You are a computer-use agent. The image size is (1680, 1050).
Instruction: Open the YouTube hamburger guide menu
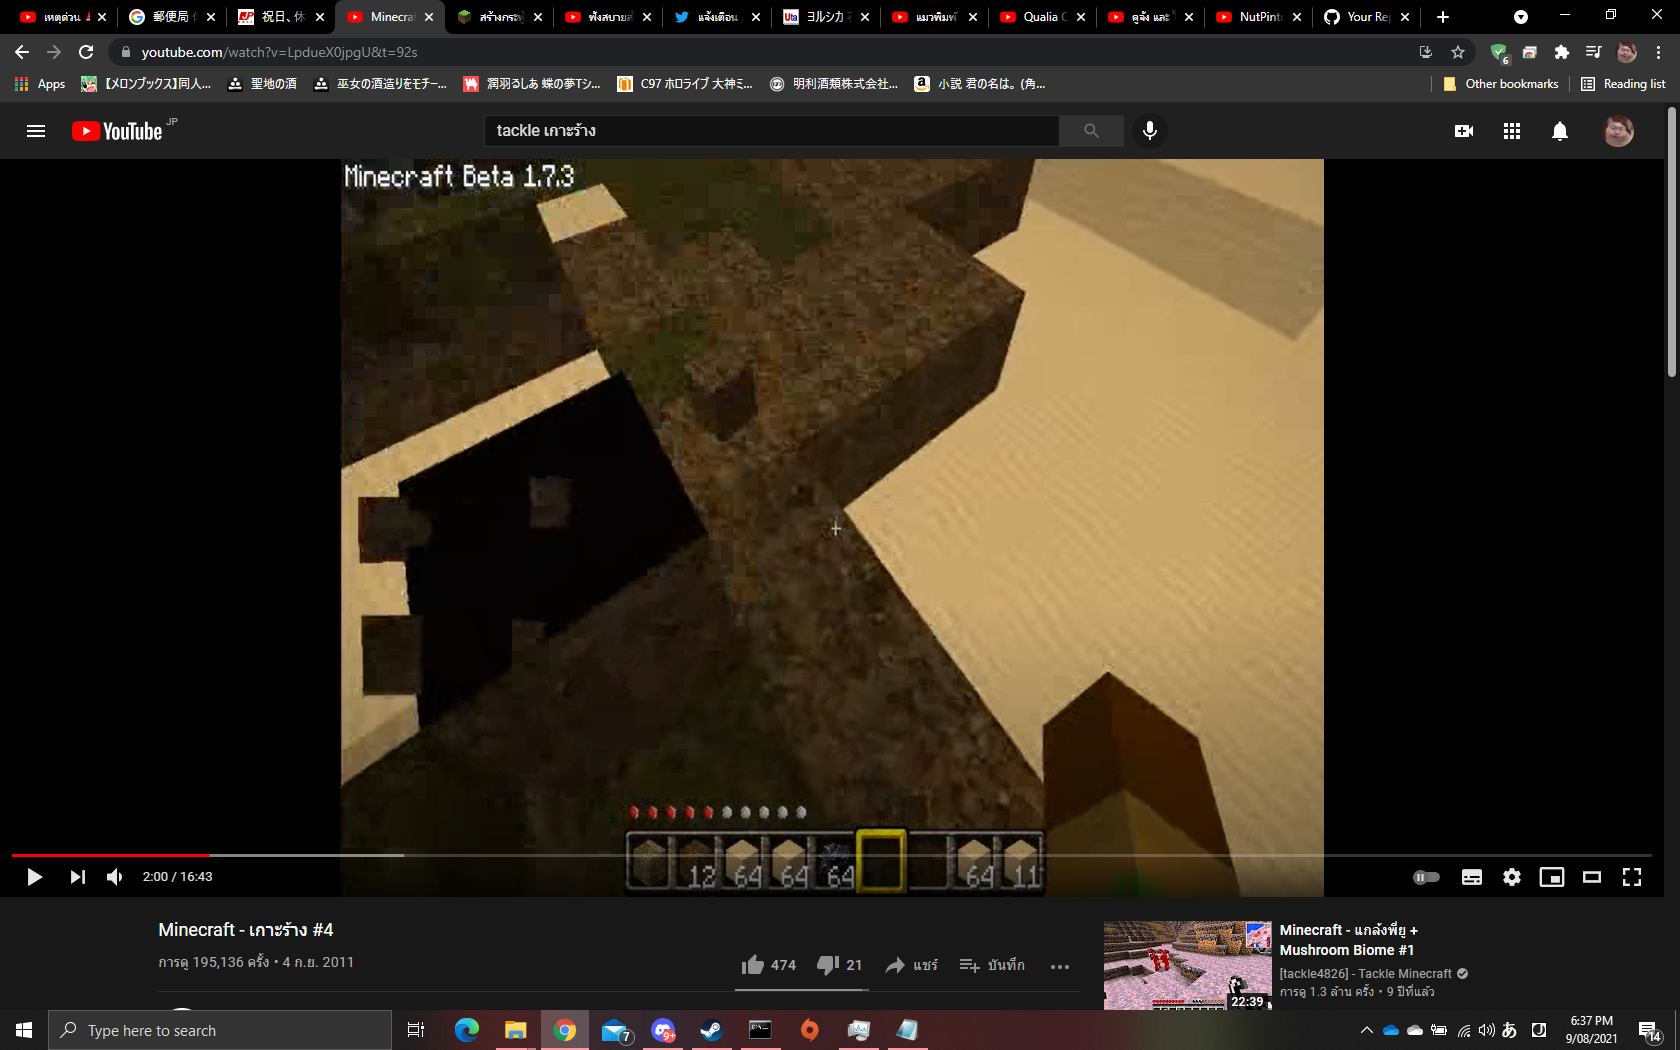click(x=36, y=131)
